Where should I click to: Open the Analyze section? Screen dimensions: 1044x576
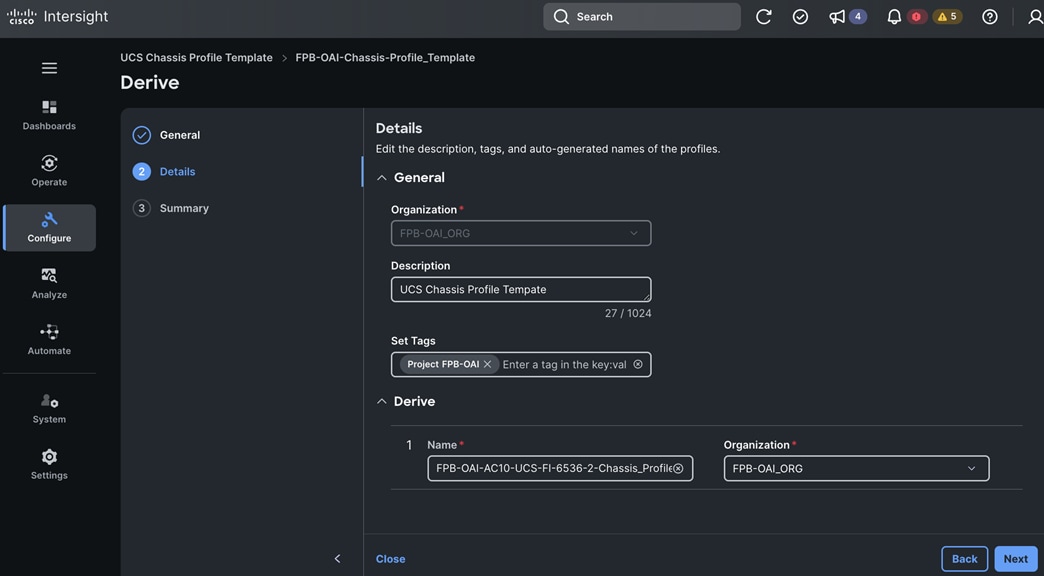(x=49, y=284)
